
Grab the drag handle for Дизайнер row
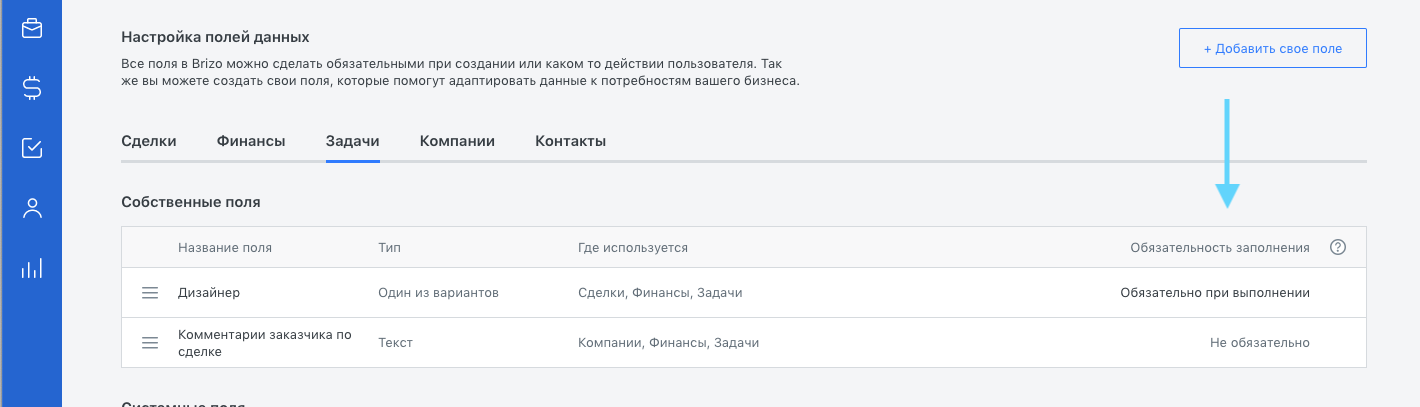pos(150,293)
